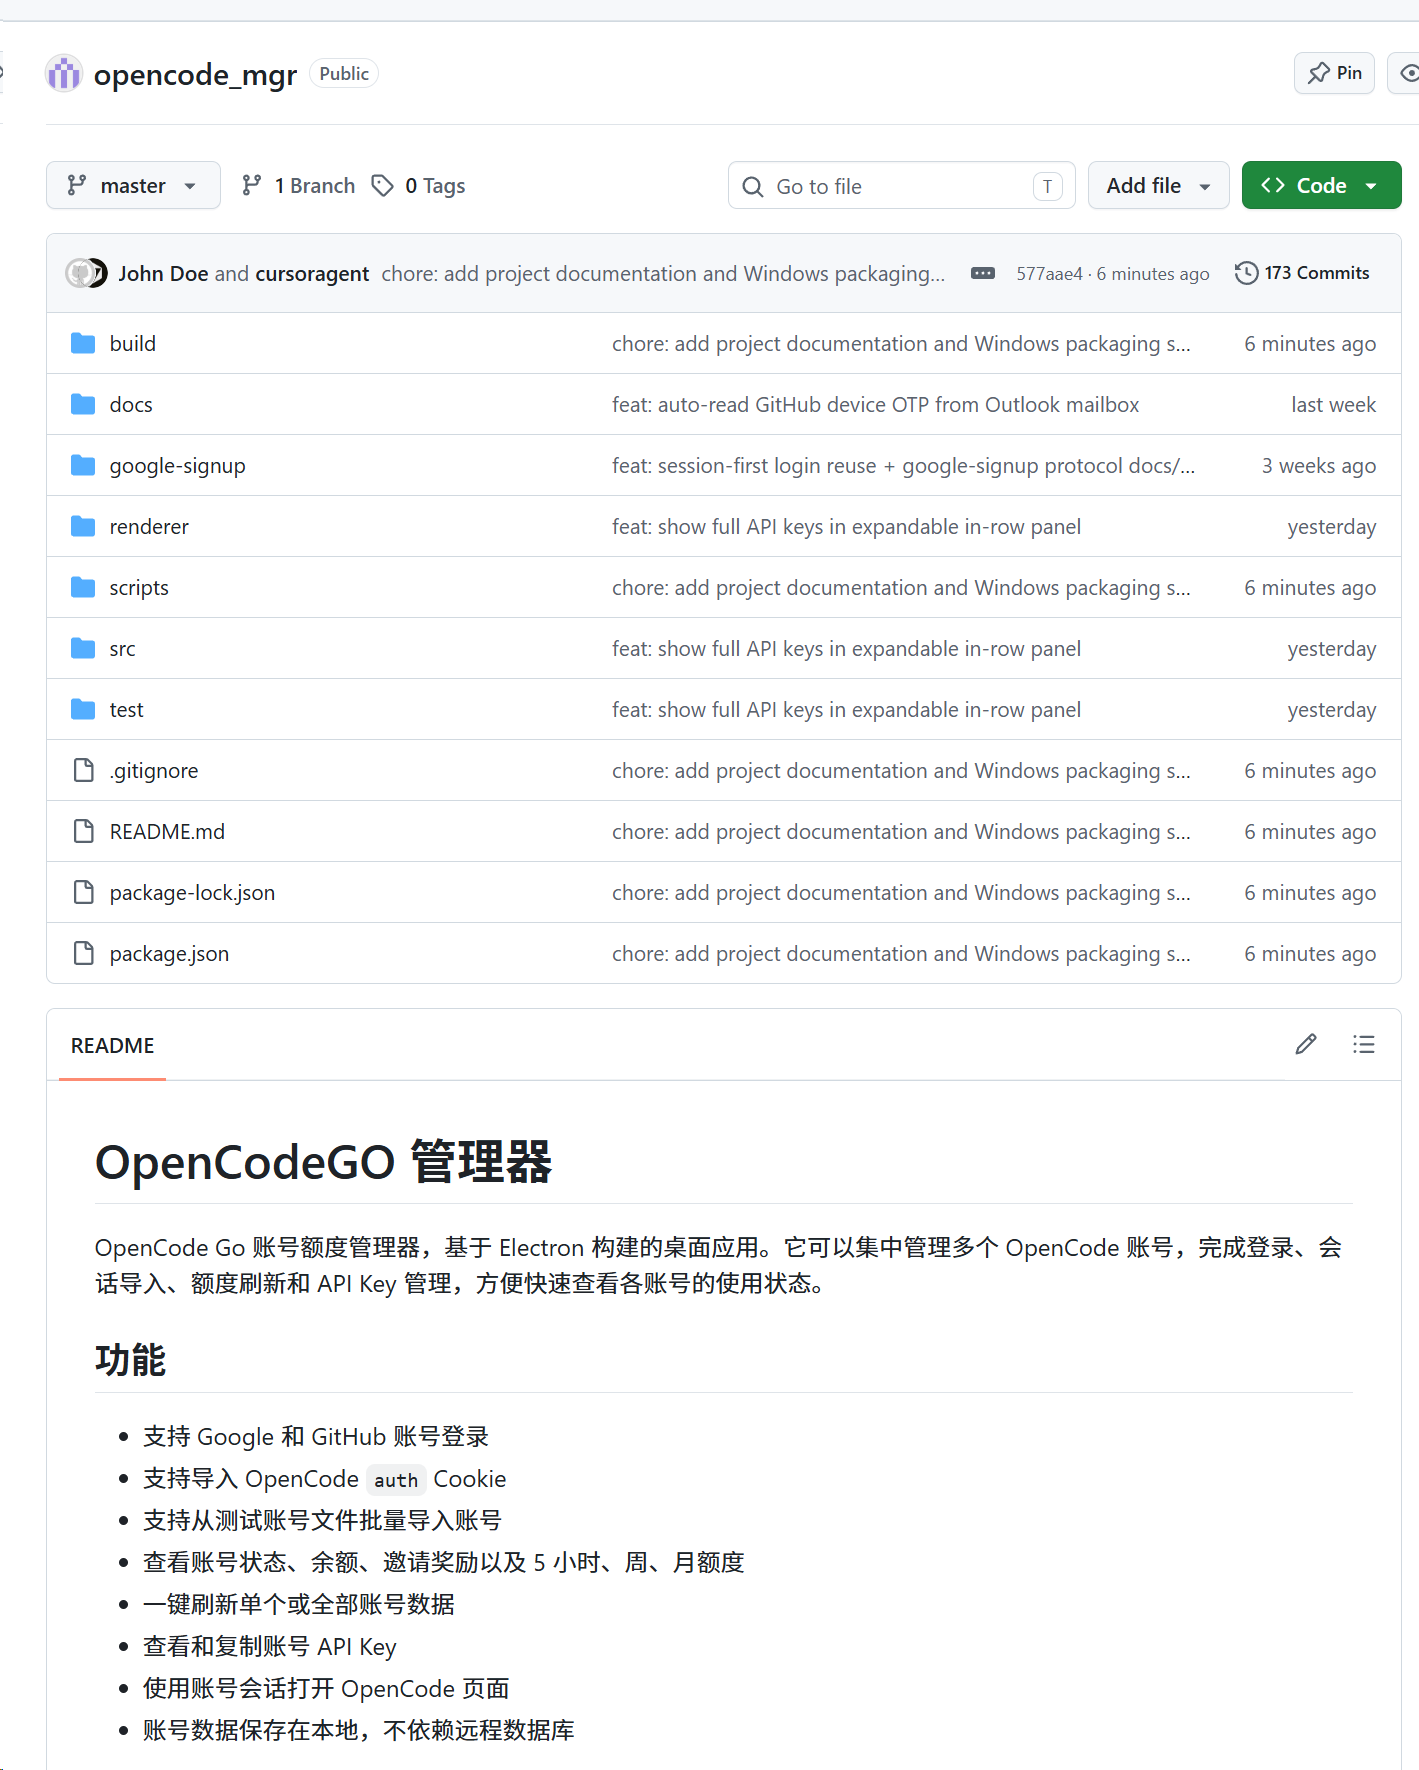1419x1770 pixels.
Task: Open the google-signup row commit message
Action: [x=903, y=466]
